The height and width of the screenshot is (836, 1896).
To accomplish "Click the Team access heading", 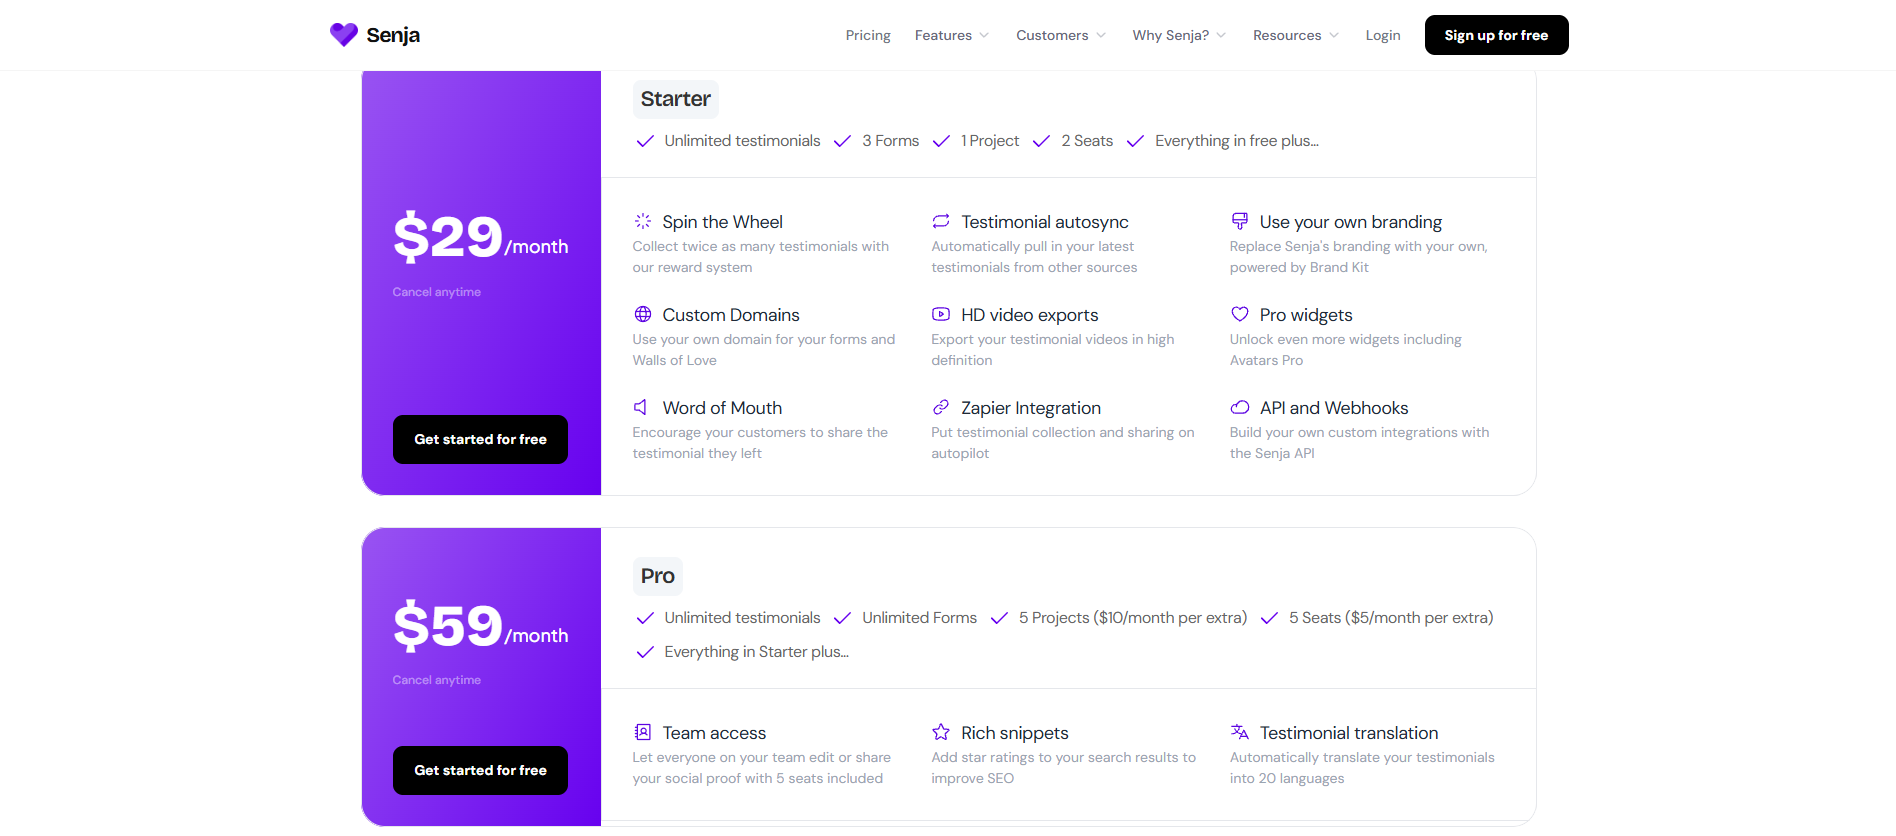I will tap(714, 733).
